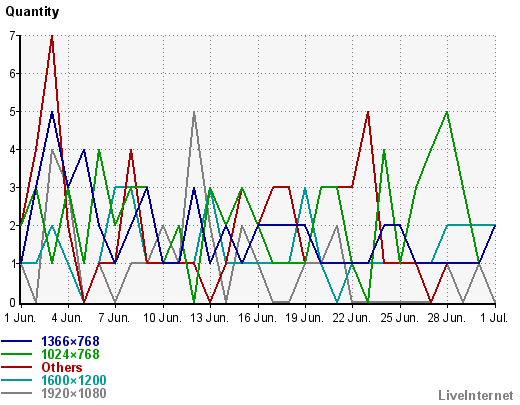Click the Others legend label
The height and width of the screenshot is (405, 520).
tap(62, 367)
